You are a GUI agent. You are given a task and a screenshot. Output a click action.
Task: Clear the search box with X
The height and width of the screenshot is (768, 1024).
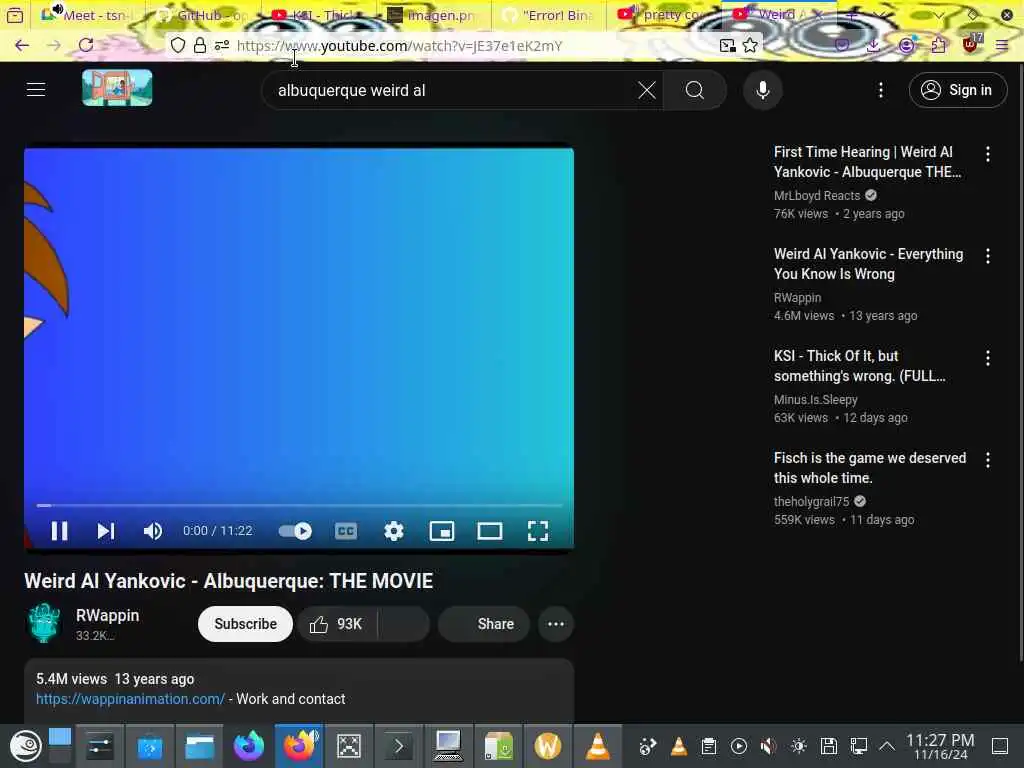click(647, 90)
